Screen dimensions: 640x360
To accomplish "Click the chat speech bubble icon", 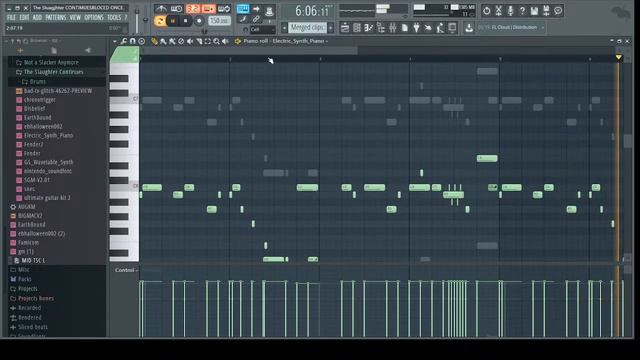I will click(x=558, y=11).
